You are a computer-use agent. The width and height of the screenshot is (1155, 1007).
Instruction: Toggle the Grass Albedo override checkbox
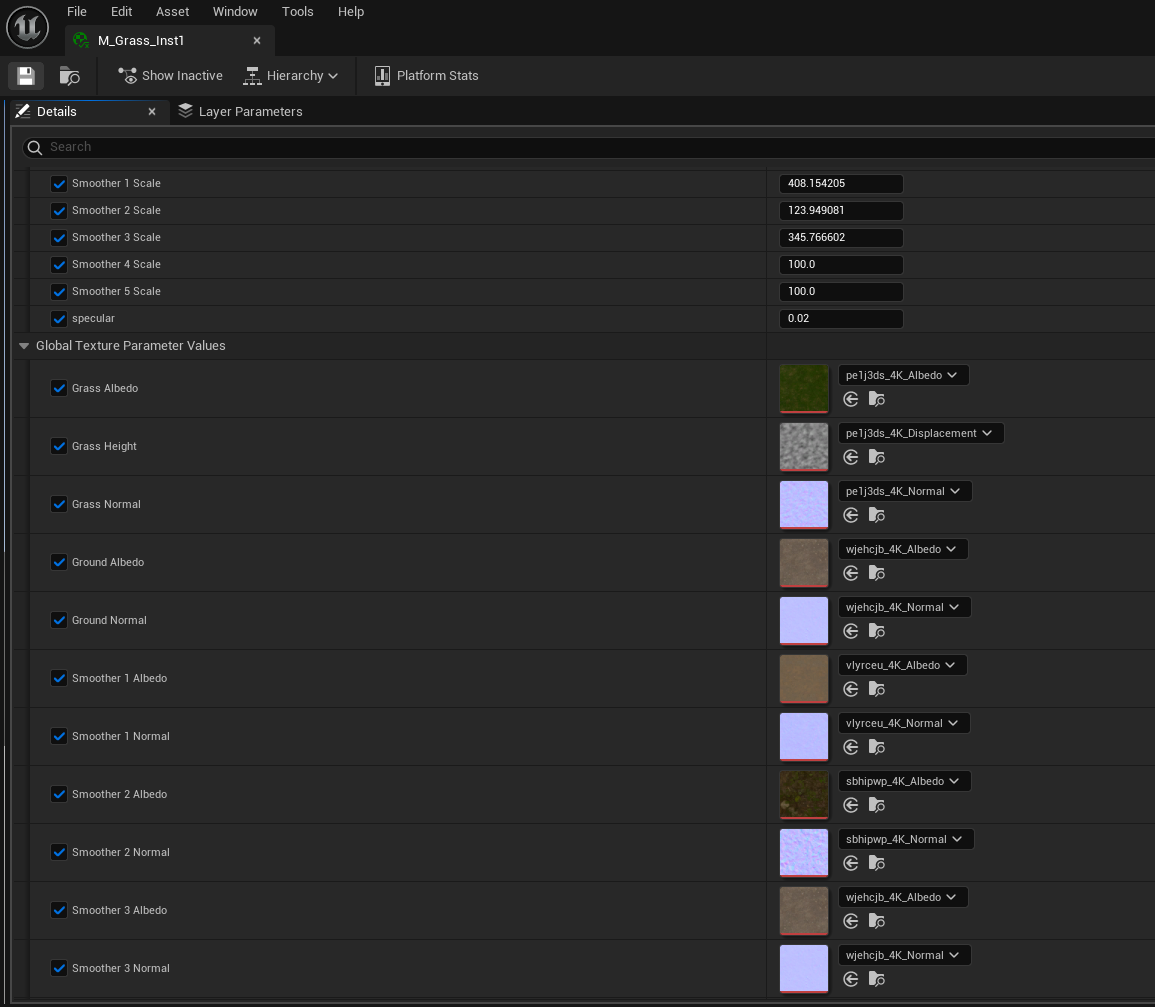coord(59,388)
